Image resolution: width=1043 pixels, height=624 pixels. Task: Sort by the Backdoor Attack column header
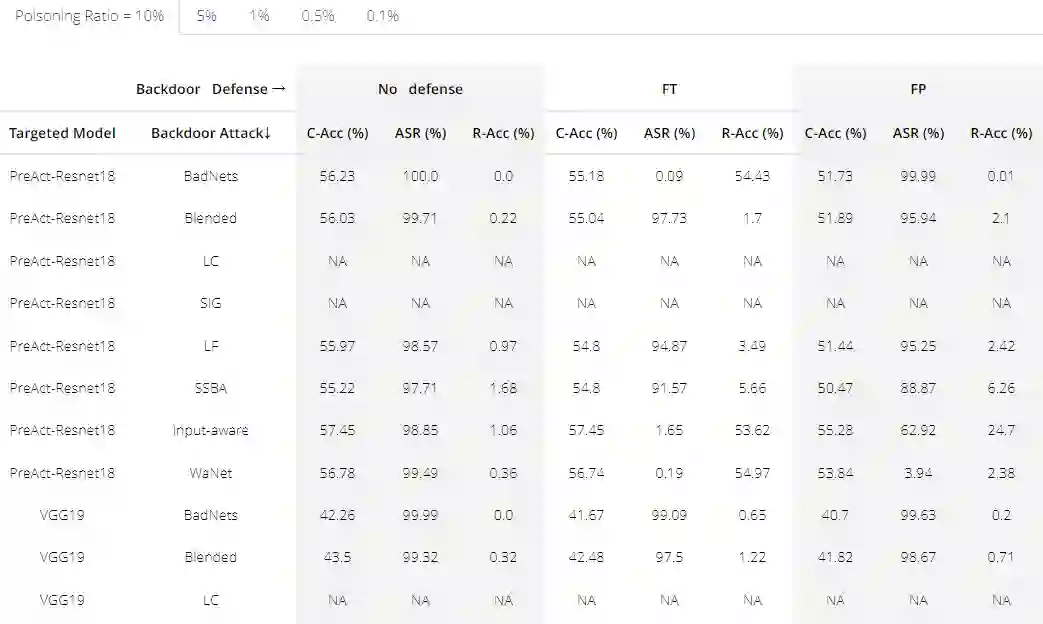click(x=211, y=133)
